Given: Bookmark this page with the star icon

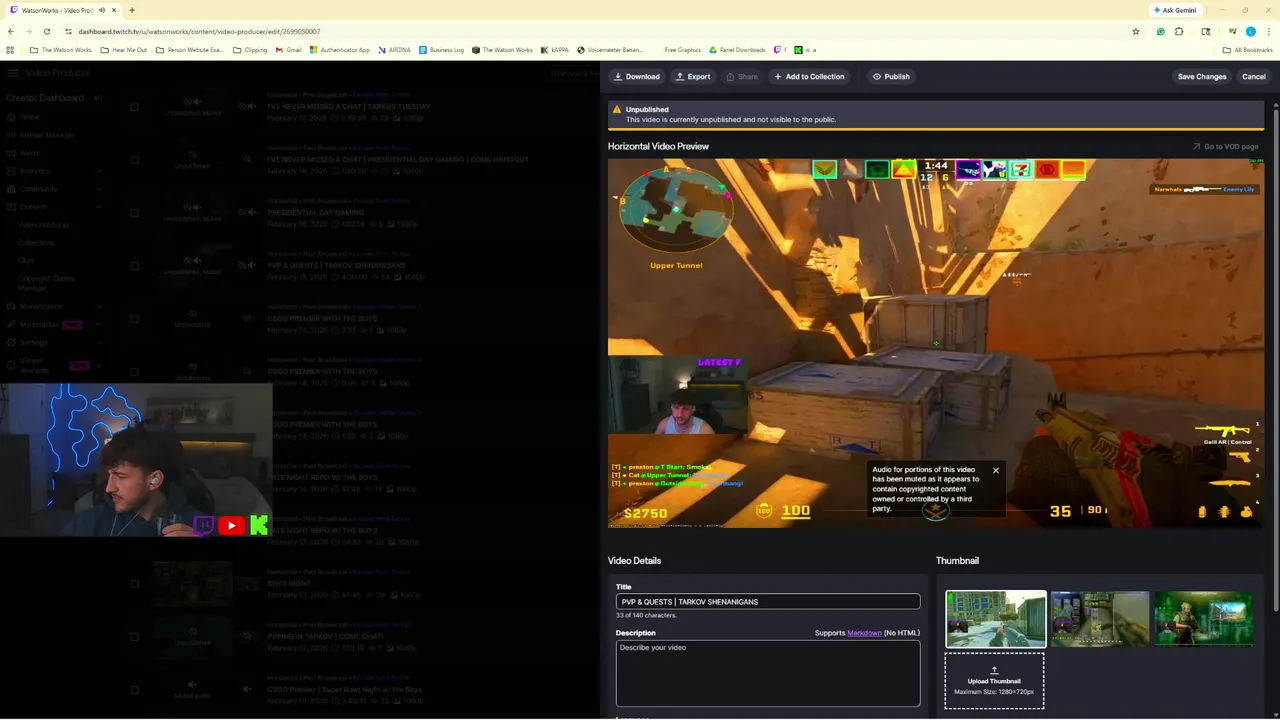Looking at the screenshot, I should tap(1136, 31).
